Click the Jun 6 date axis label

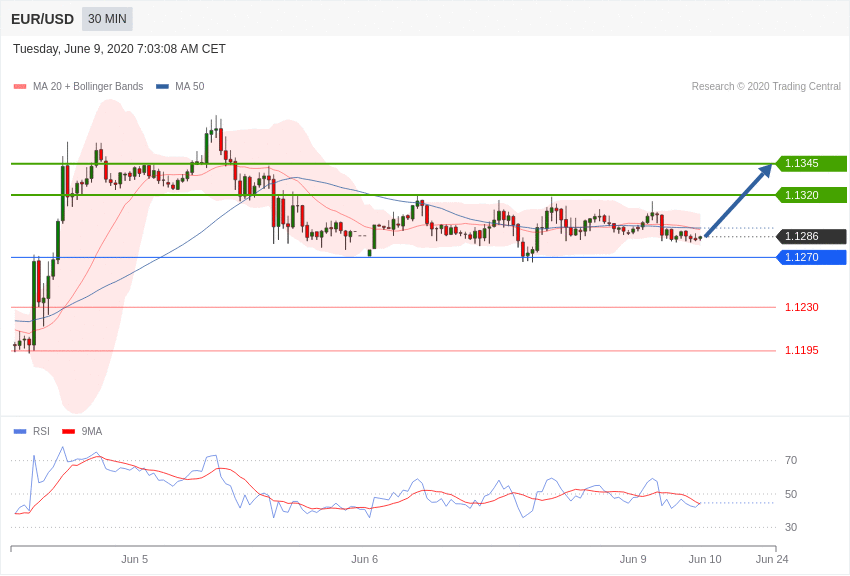(x=364, y=559)
